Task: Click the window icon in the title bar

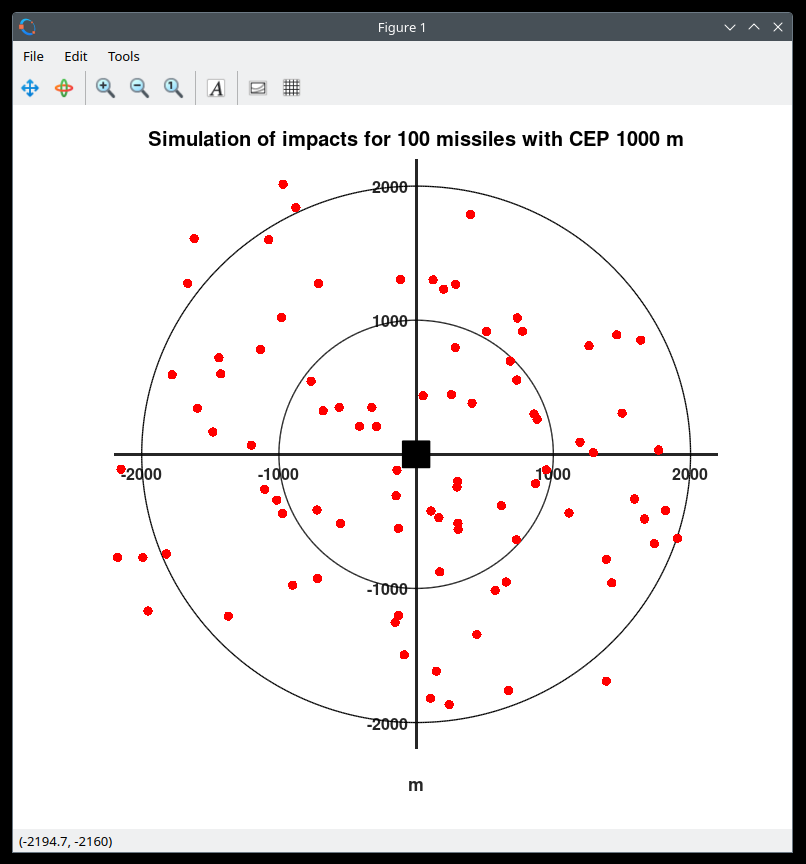Action: [27, 27]
